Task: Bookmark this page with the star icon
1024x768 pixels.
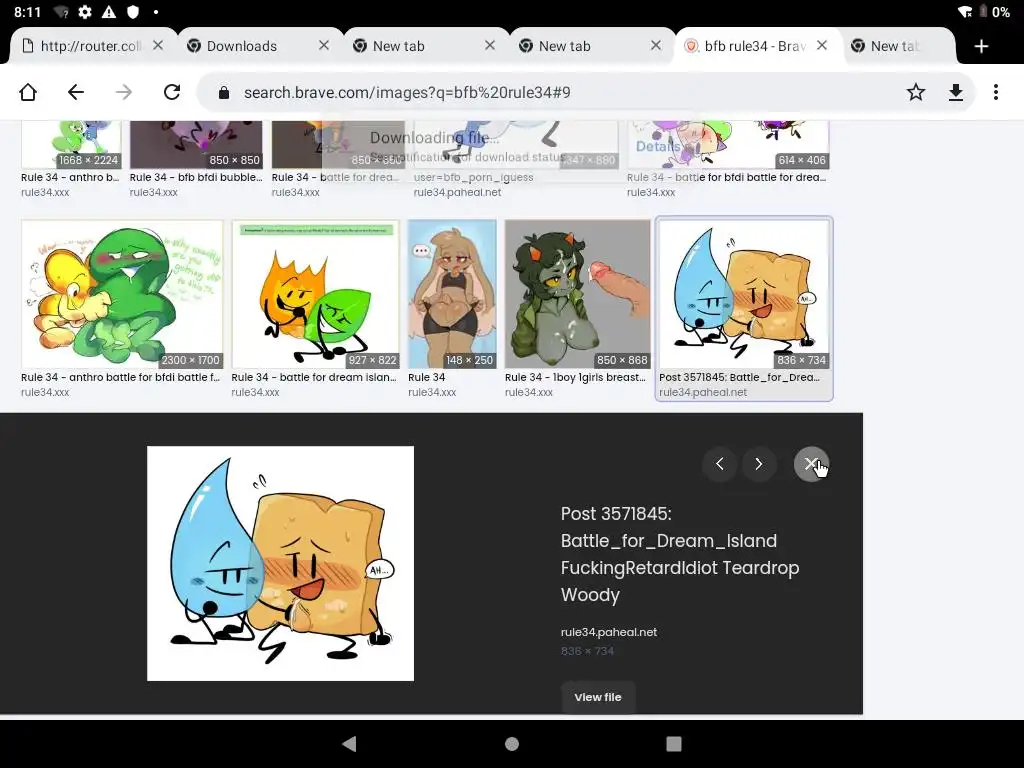Action: coord(916,92)
